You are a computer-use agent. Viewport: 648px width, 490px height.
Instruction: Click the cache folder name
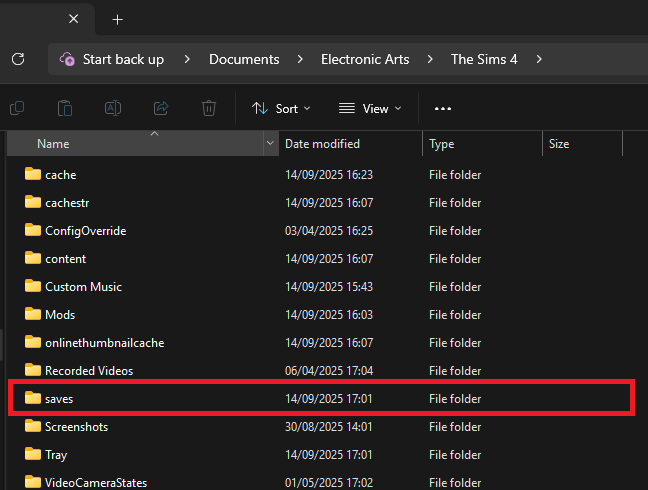tap(61, 175)
